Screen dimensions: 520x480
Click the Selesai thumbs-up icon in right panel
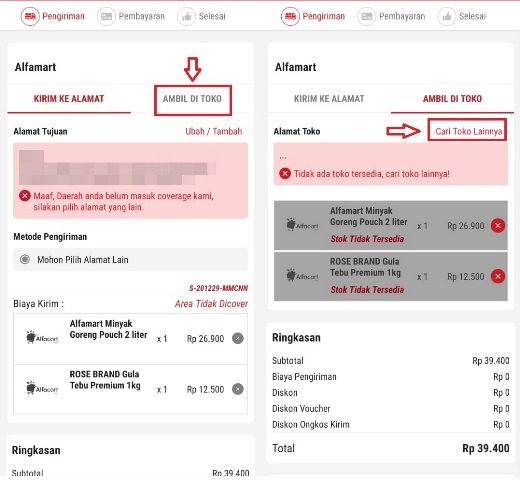click(x=447, y=16)
